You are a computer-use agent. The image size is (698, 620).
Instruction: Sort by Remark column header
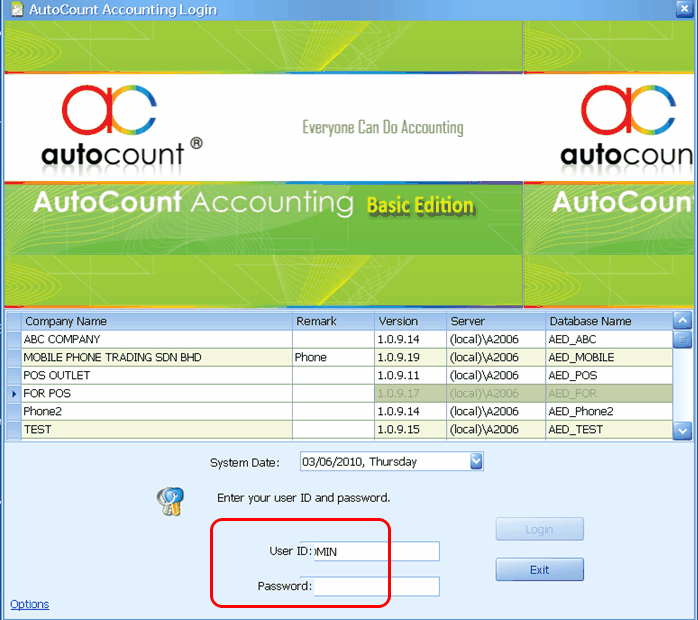coord(333,321)
